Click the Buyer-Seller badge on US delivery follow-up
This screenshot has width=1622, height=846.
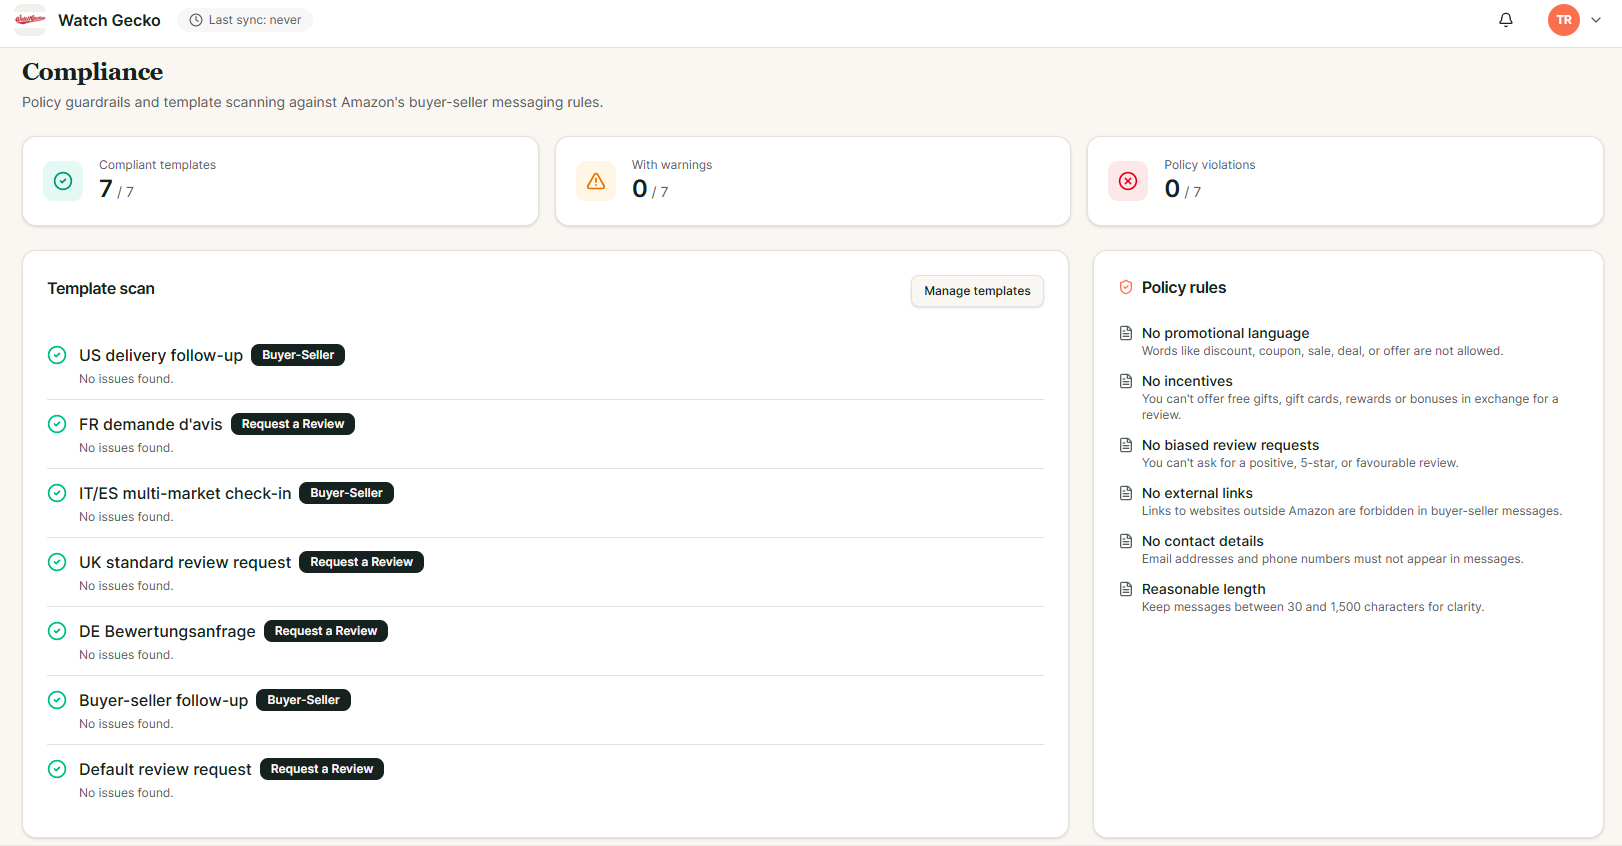[298, 355]
